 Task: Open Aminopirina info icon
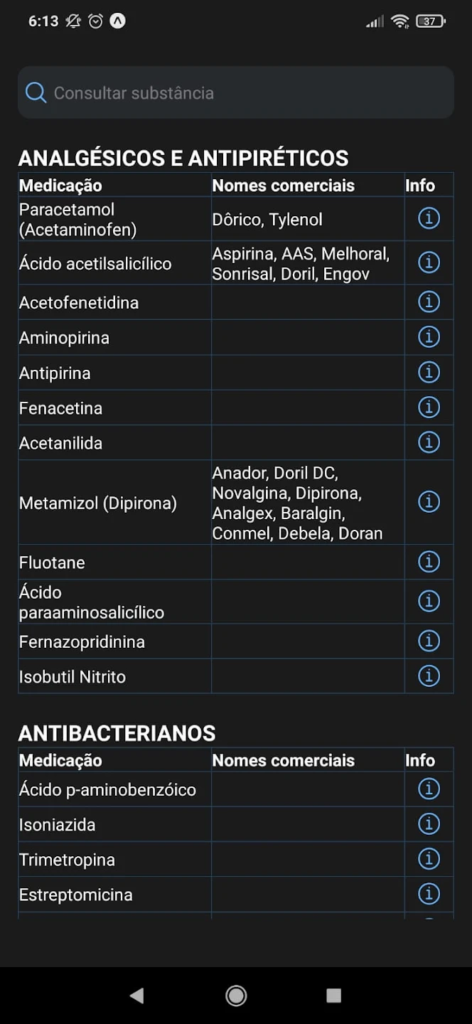429,338
